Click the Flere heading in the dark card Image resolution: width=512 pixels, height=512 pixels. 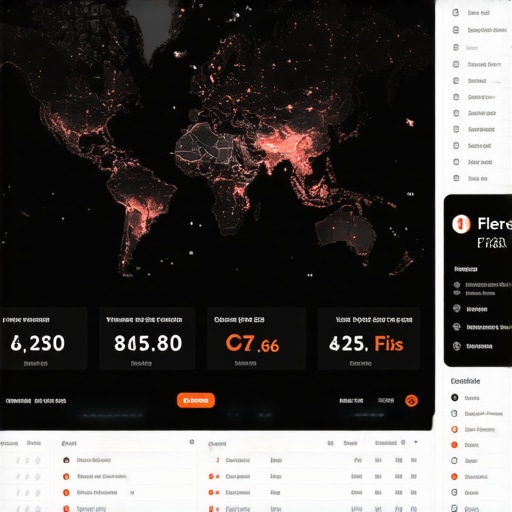point(494,224)
